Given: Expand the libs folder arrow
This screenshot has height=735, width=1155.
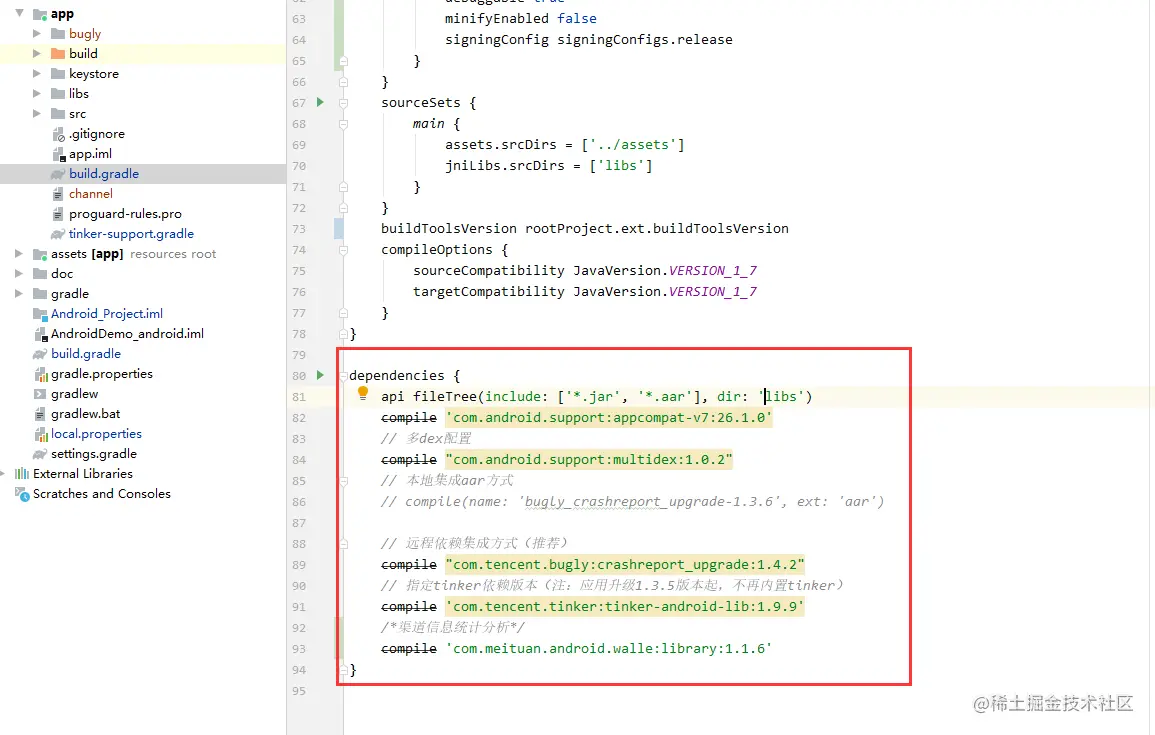Looking at the screenshot, I should (x=37, y=93).
